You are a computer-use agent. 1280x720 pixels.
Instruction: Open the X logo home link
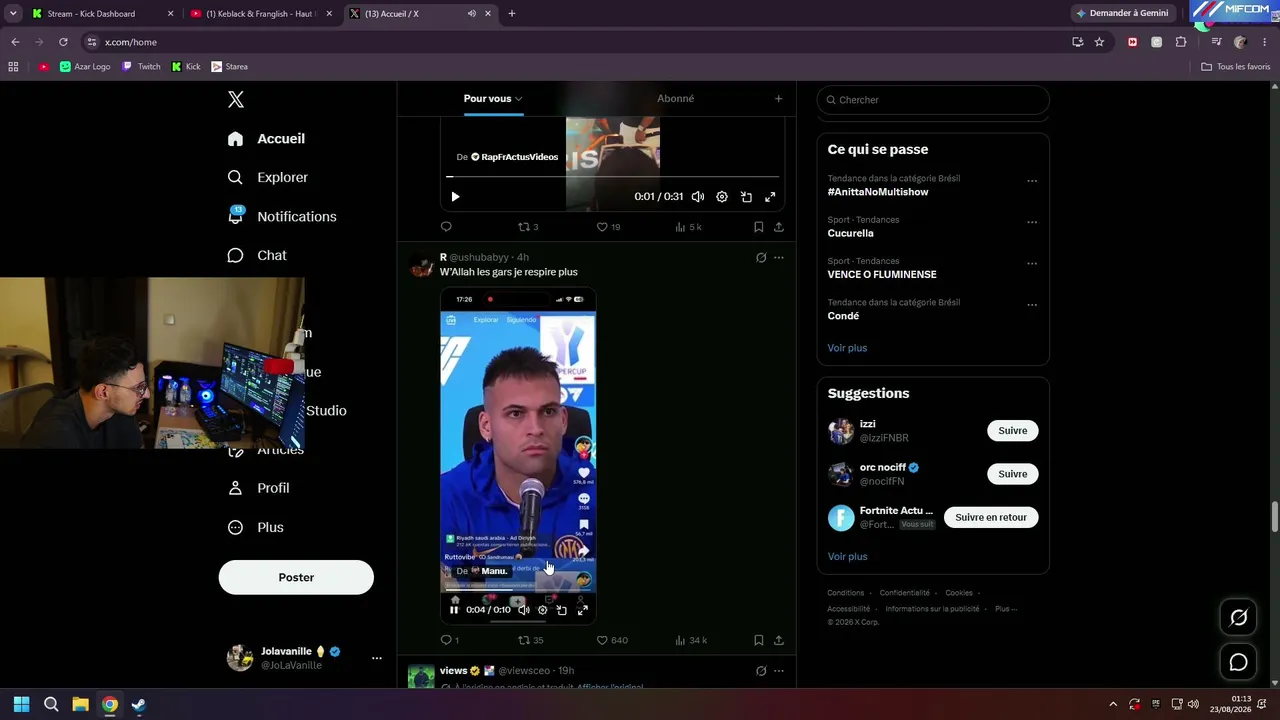[236, 99]
